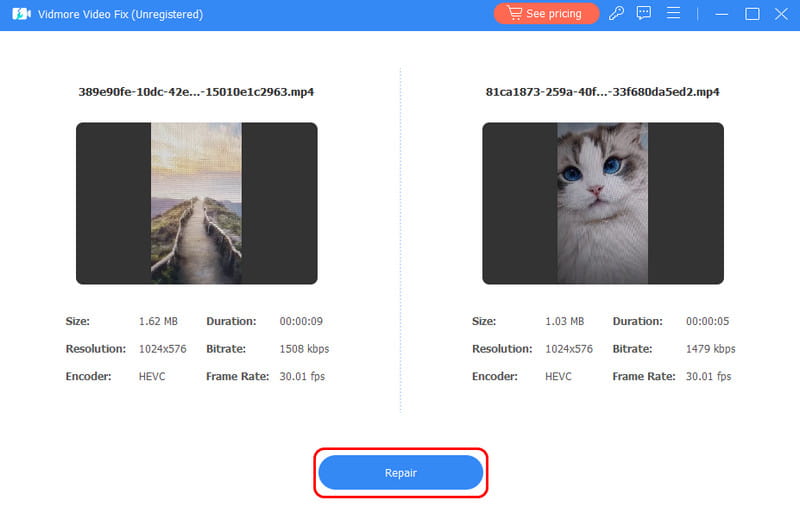This screenshot has height=513, width=800.
Task: Select the pathway landscape video thumbnail
Action: (196, 203)
